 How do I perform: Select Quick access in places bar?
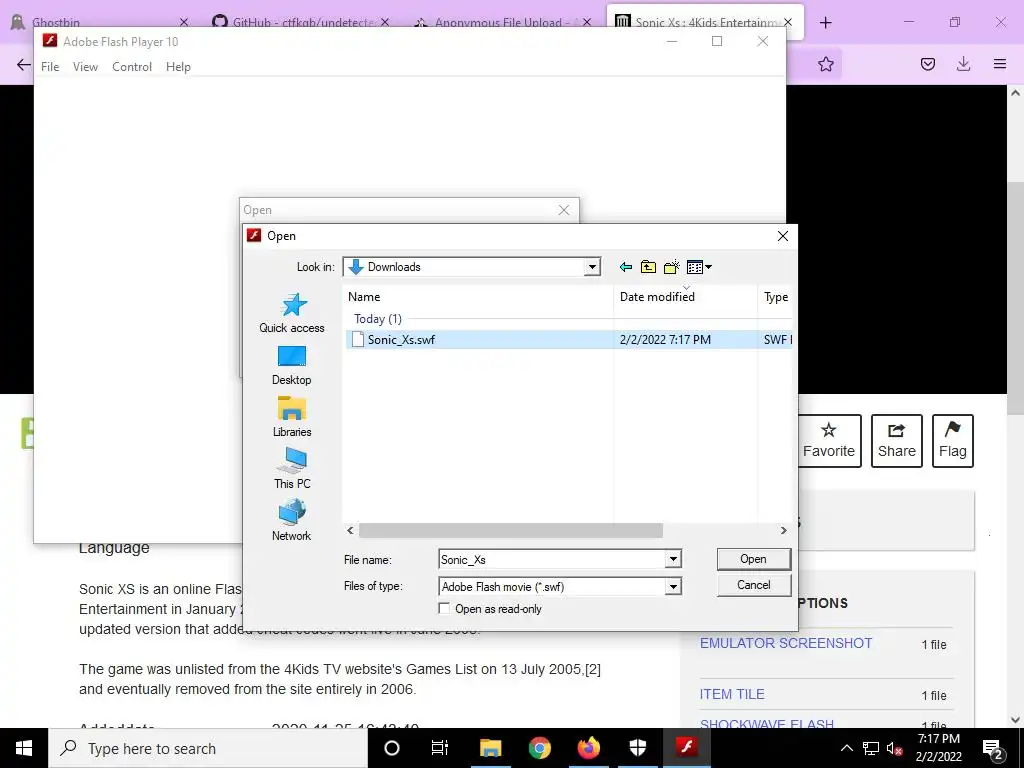pyautogui.click(x=292, y=313)
